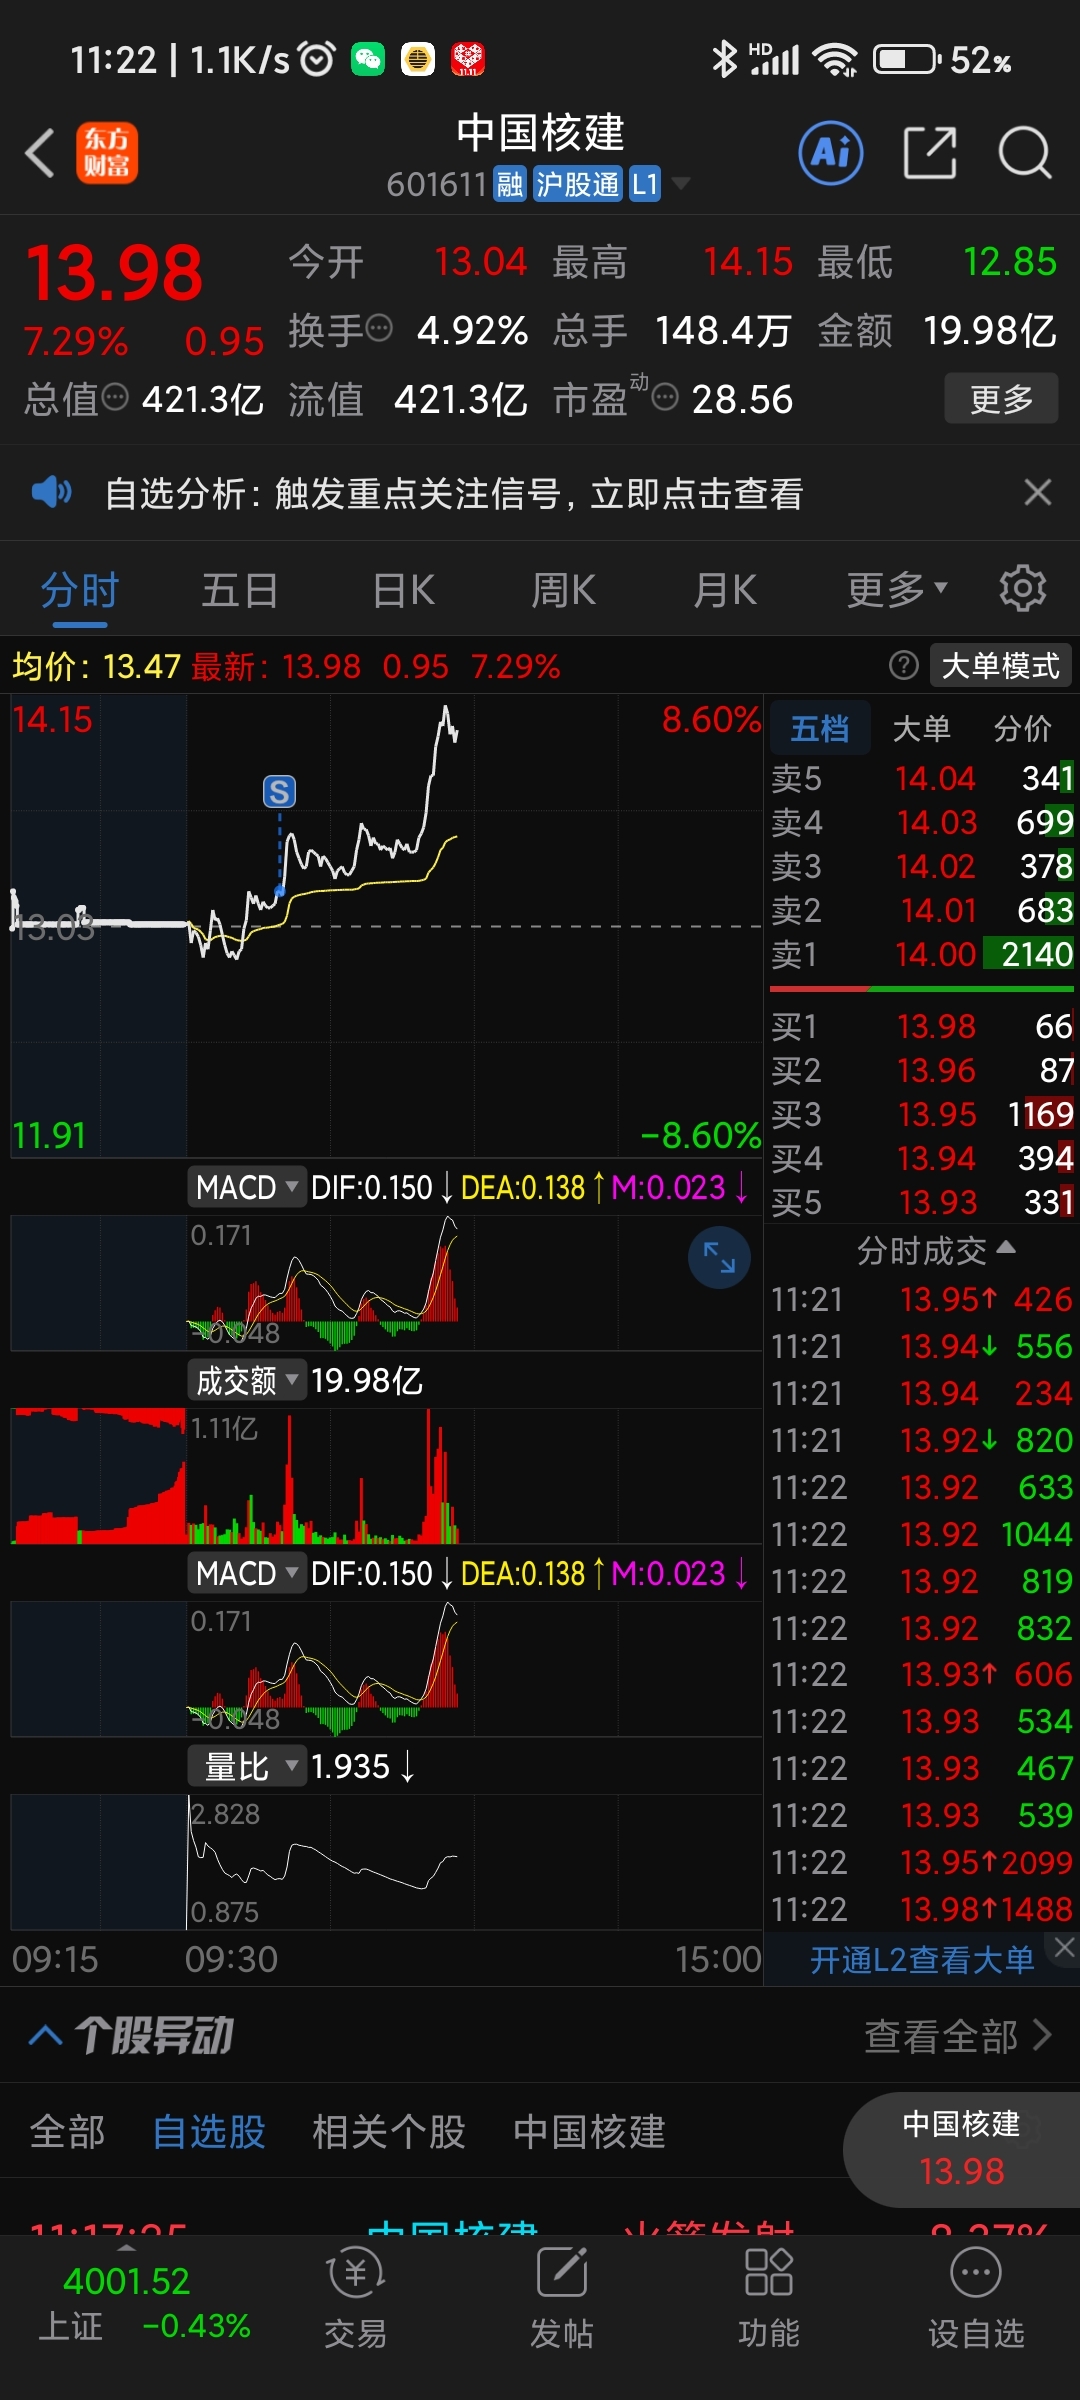Image resolution: width=1080 pixels, height=2400 pixels.
Task: Tap the large 13.98 latest price
Action: pos(114,273)
